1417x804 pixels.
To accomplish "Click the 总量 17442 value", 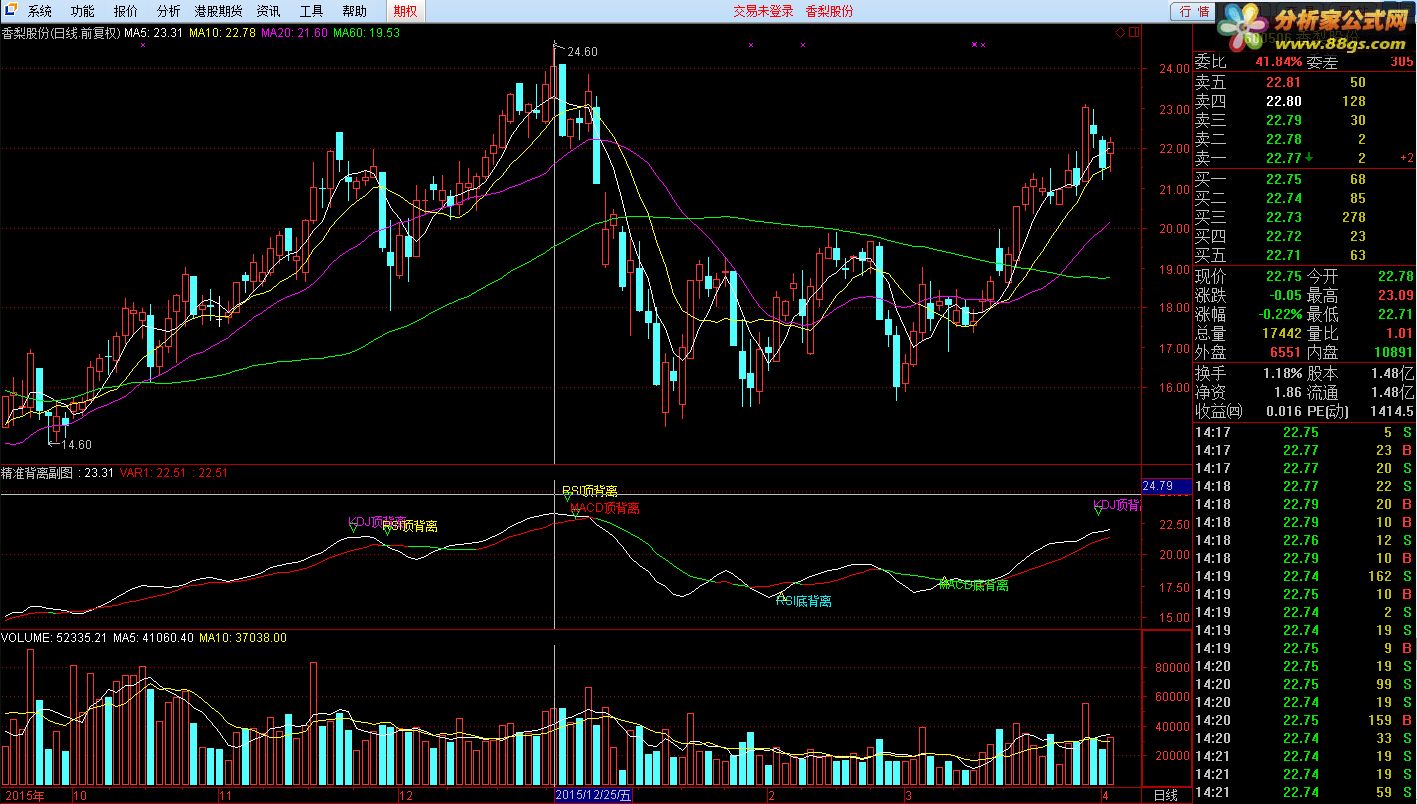I will [1281, 333].
